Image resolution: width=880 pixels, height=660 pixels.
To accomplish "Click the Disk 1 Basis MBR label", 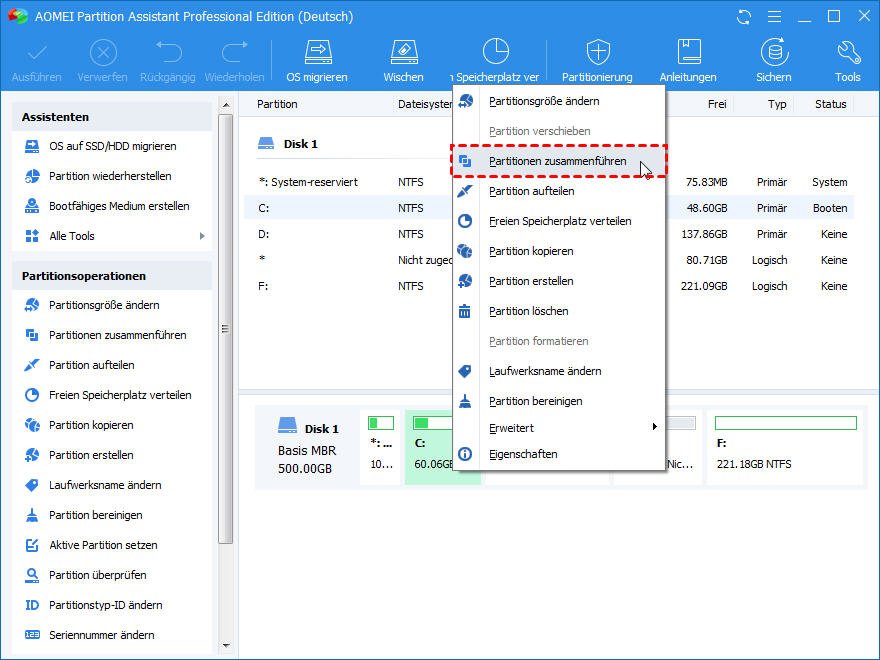I will click(308, 446).
